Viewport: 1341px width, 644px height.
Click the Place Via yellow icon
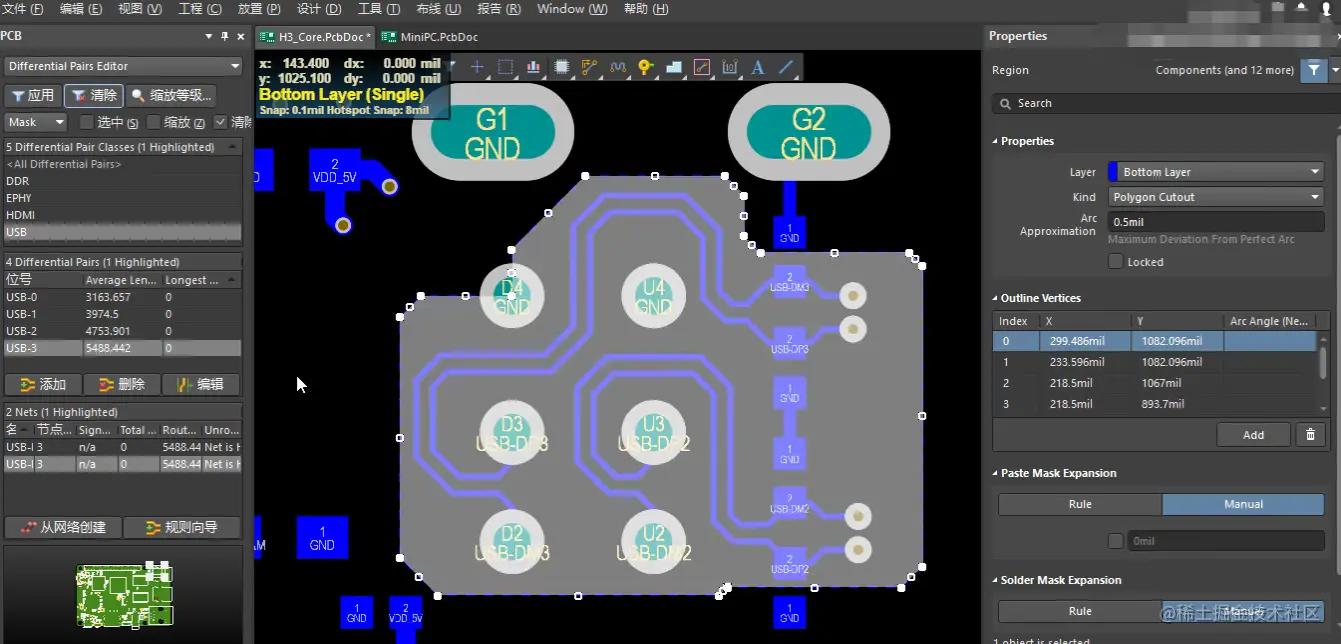tap(645, 67)
